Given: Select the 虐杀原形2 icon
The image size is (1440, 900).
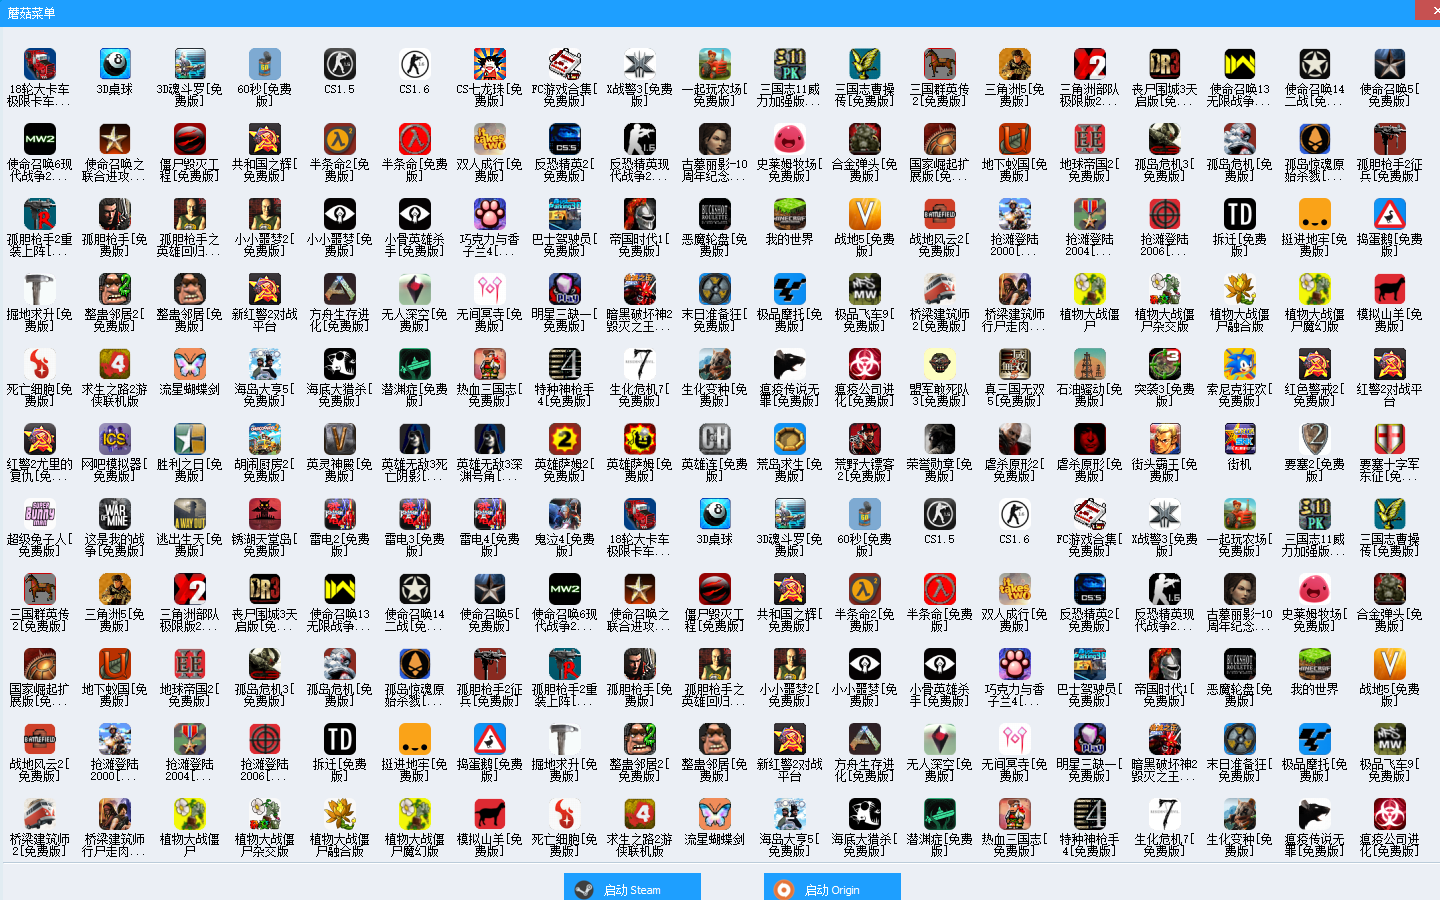Looking at the screenshot, I should tap(1014, 440).
